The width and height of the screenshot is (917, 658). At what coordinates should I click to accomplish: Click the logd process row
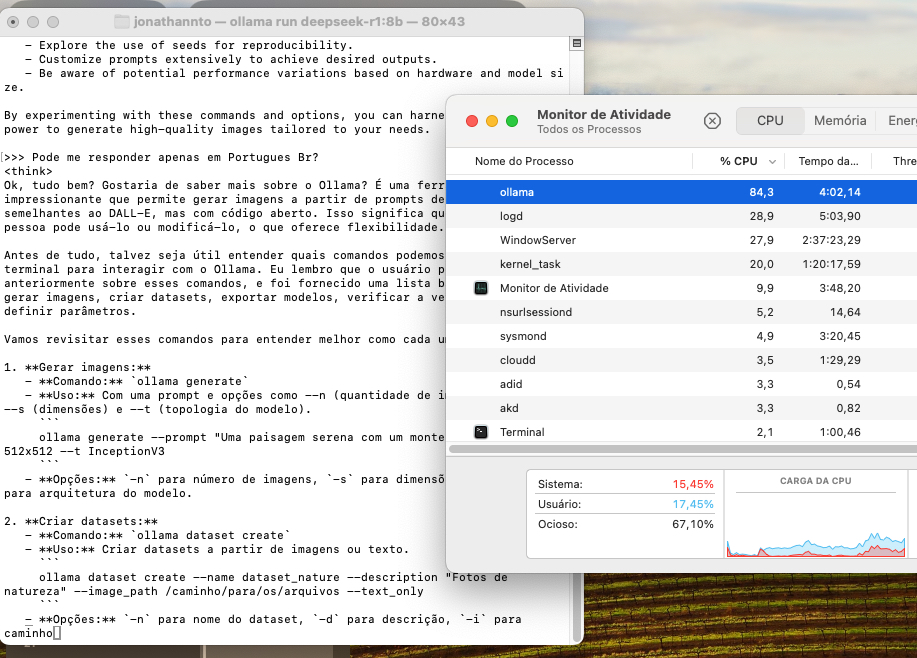tap(680, 216)
